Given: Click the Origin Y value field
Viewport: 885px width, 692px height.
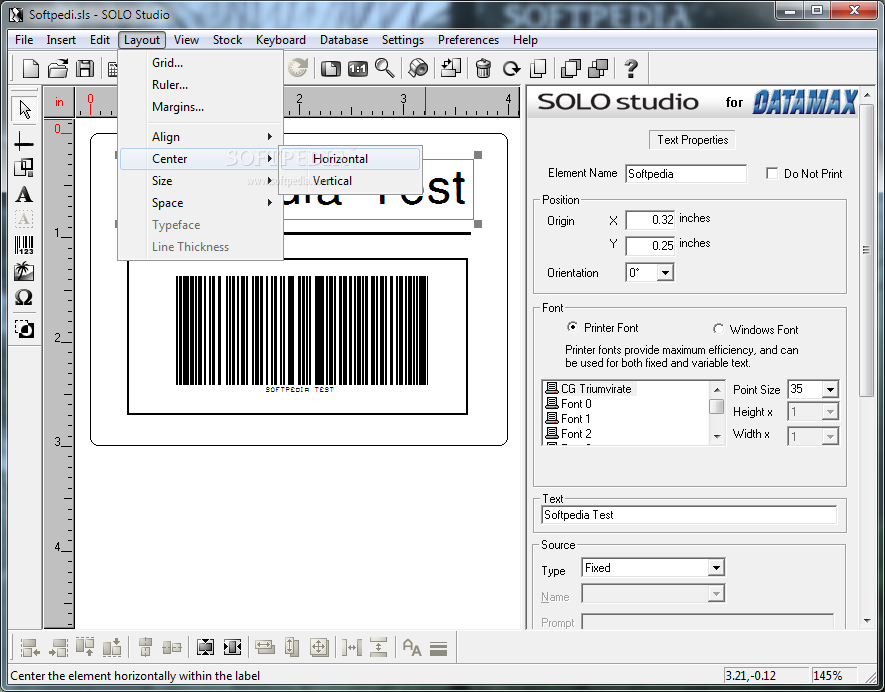Looking at the screenshot, I should tap(650, 246).
